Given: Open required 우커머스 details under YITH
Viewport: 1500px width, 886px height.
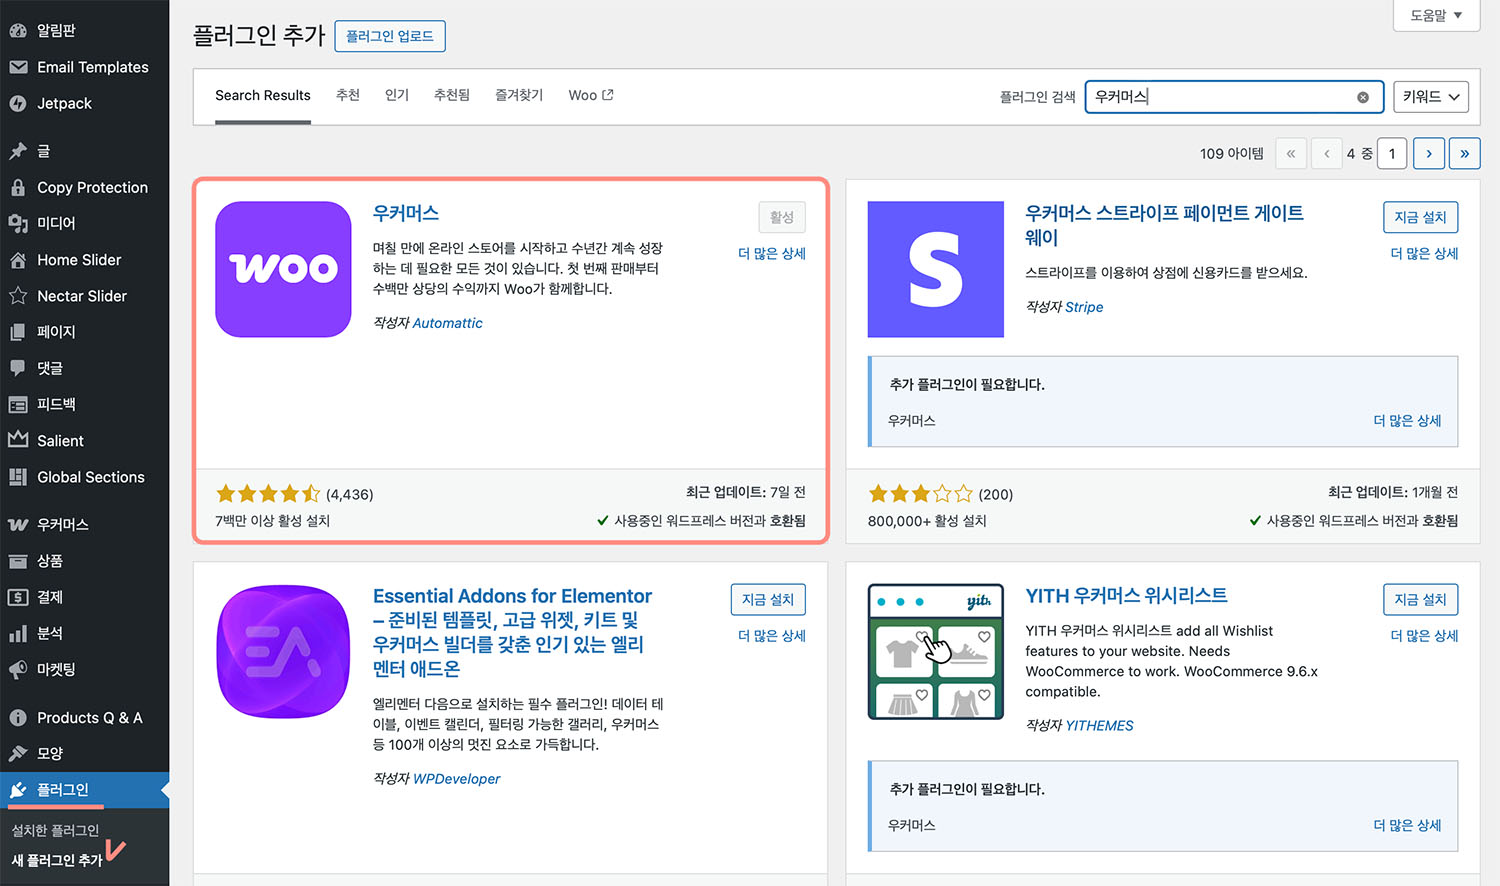Looking at the screenshot, I should (1407, 826).
